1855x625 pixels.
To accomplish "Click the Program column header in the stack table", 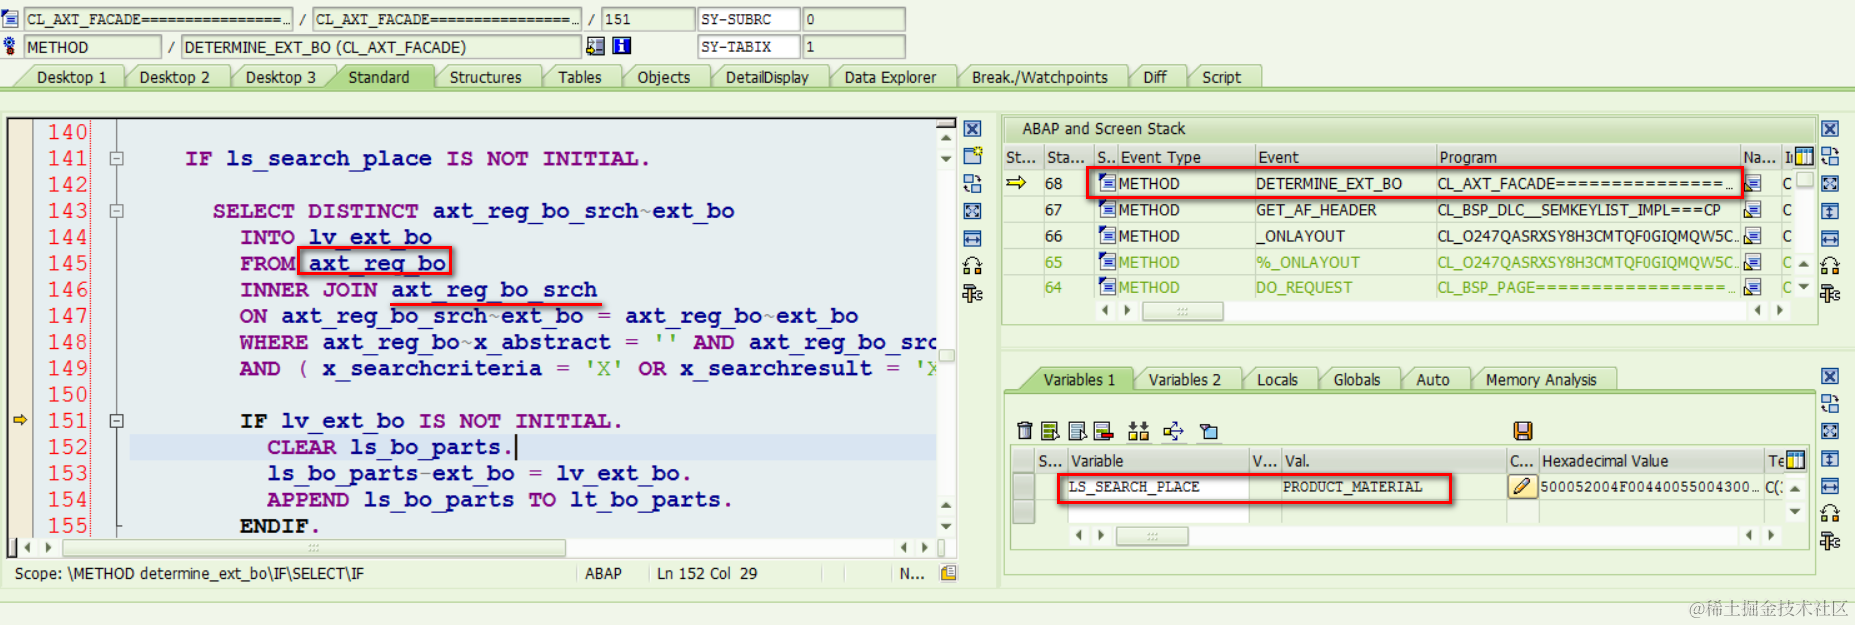I will point(1588,157).
